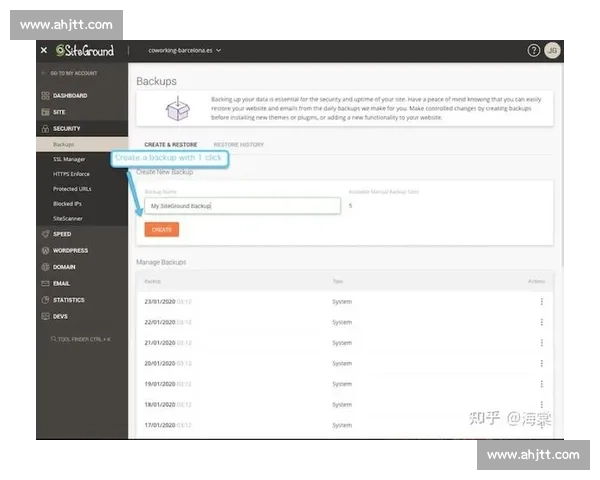The image size is (600, 480).
Task: Open SSL Manager in the sidebar
Action: click(69, 159)
